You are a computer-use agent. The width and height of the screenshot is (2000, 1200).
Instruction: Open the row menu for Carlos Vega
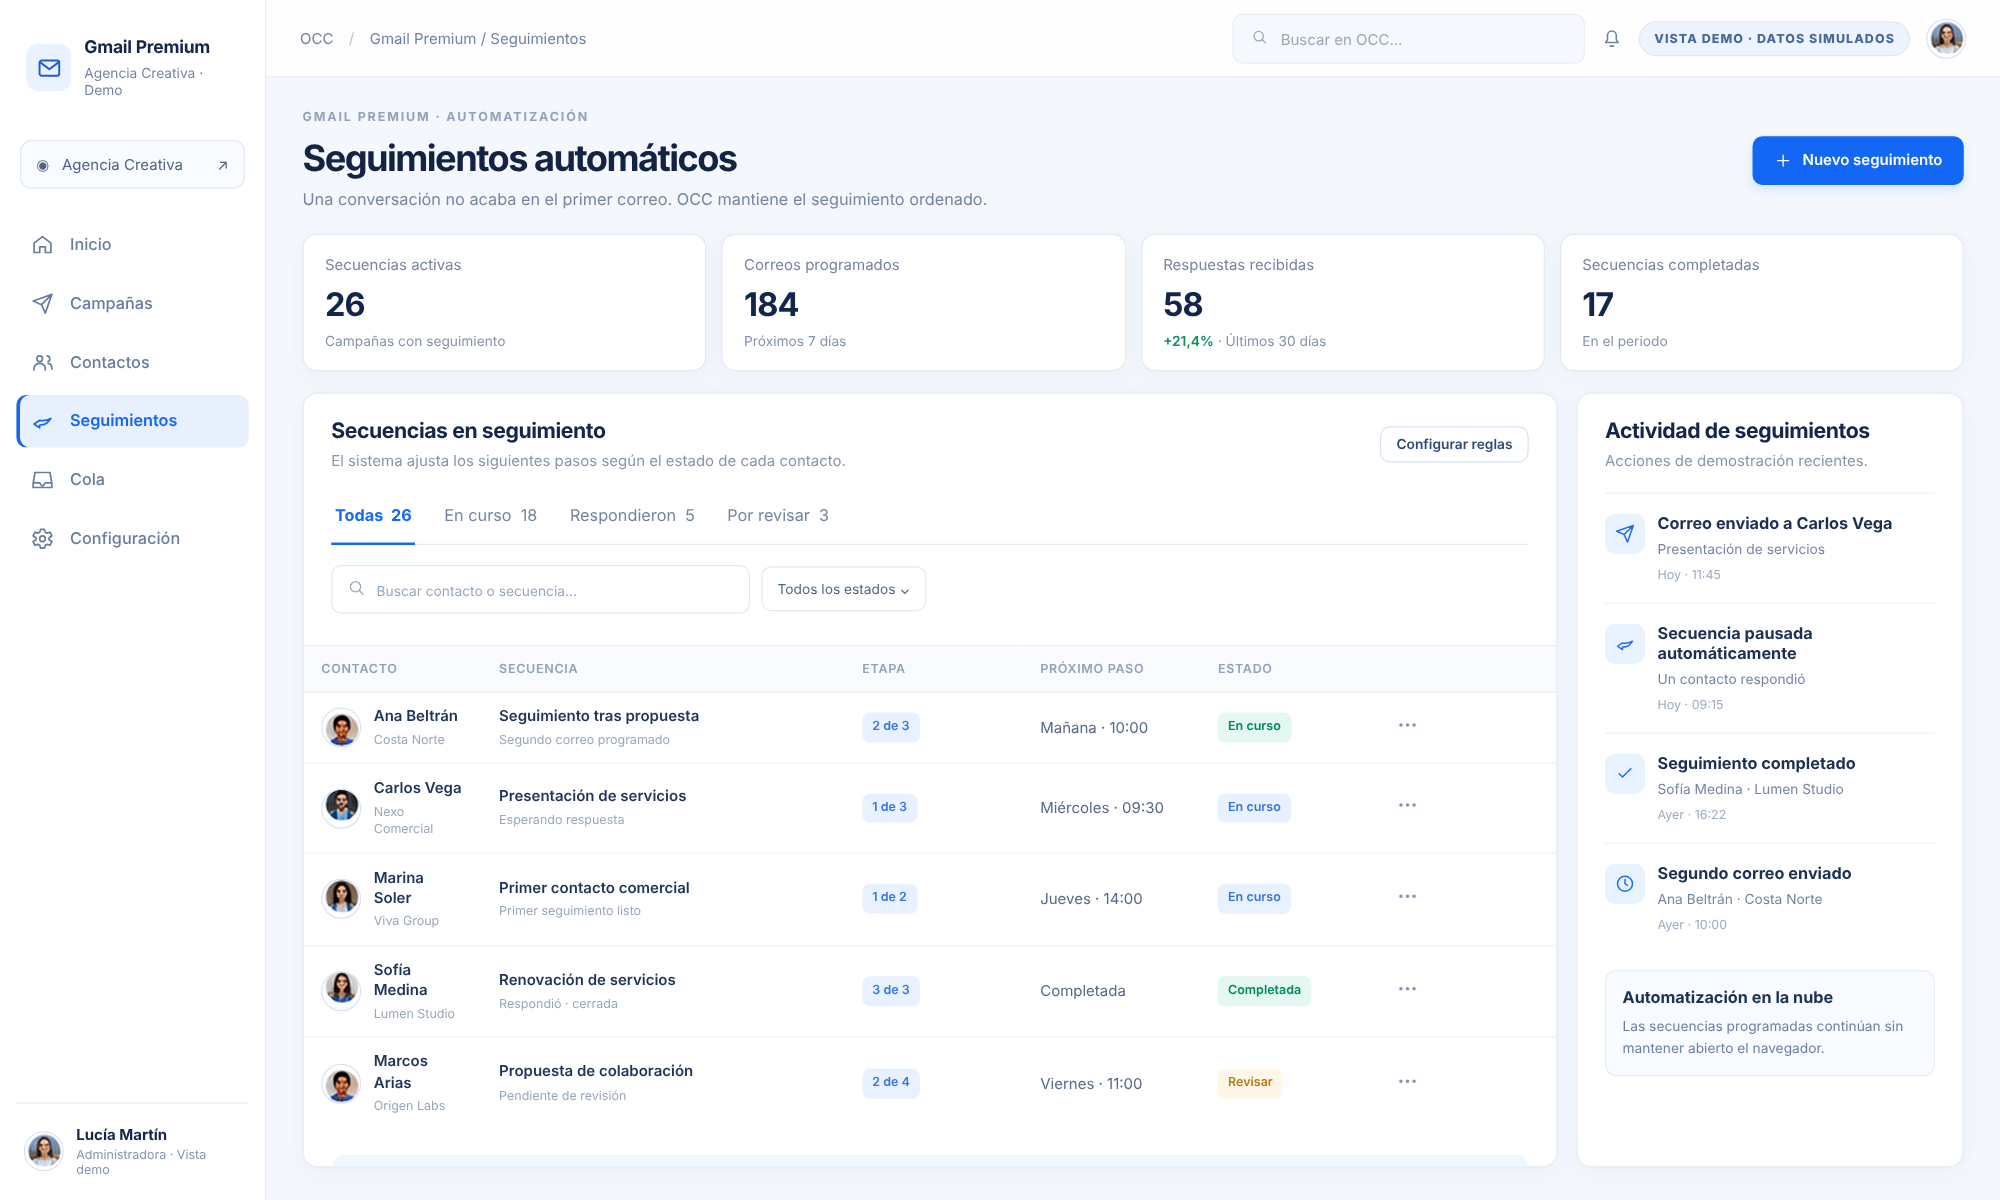[1407, 805]
